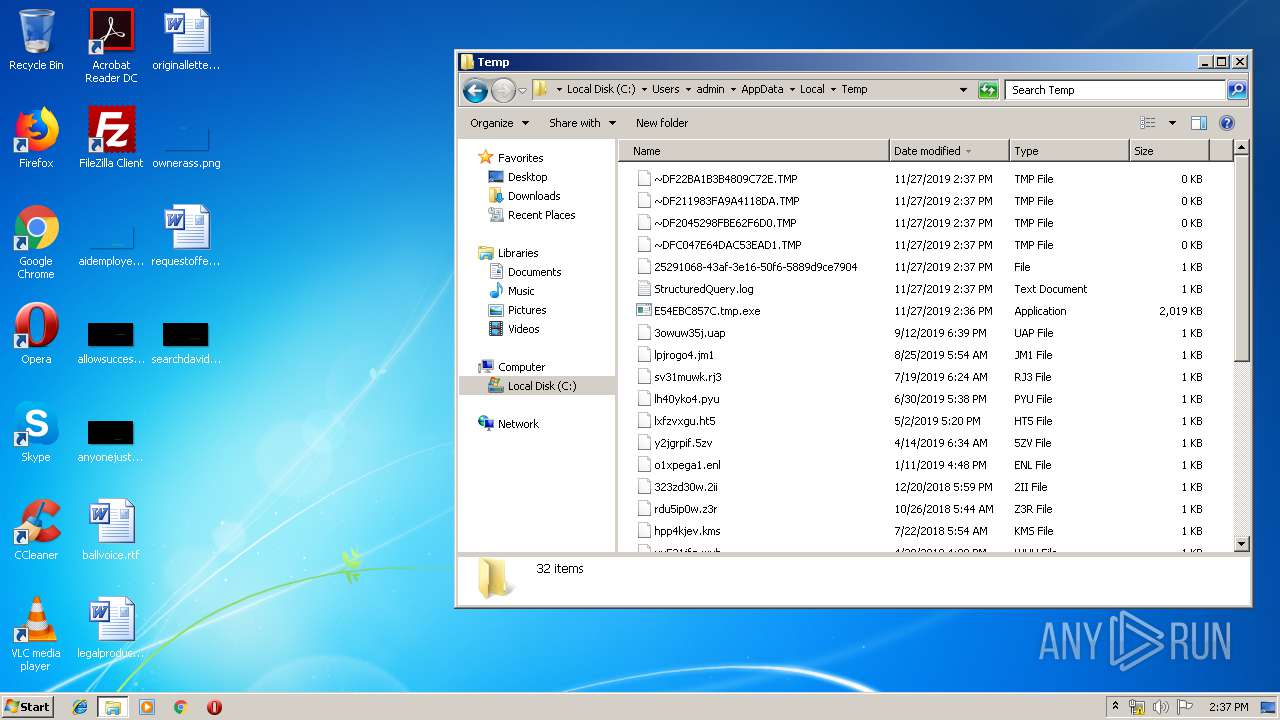
Task: Sort by Name column header
Action: pos(754,151)
